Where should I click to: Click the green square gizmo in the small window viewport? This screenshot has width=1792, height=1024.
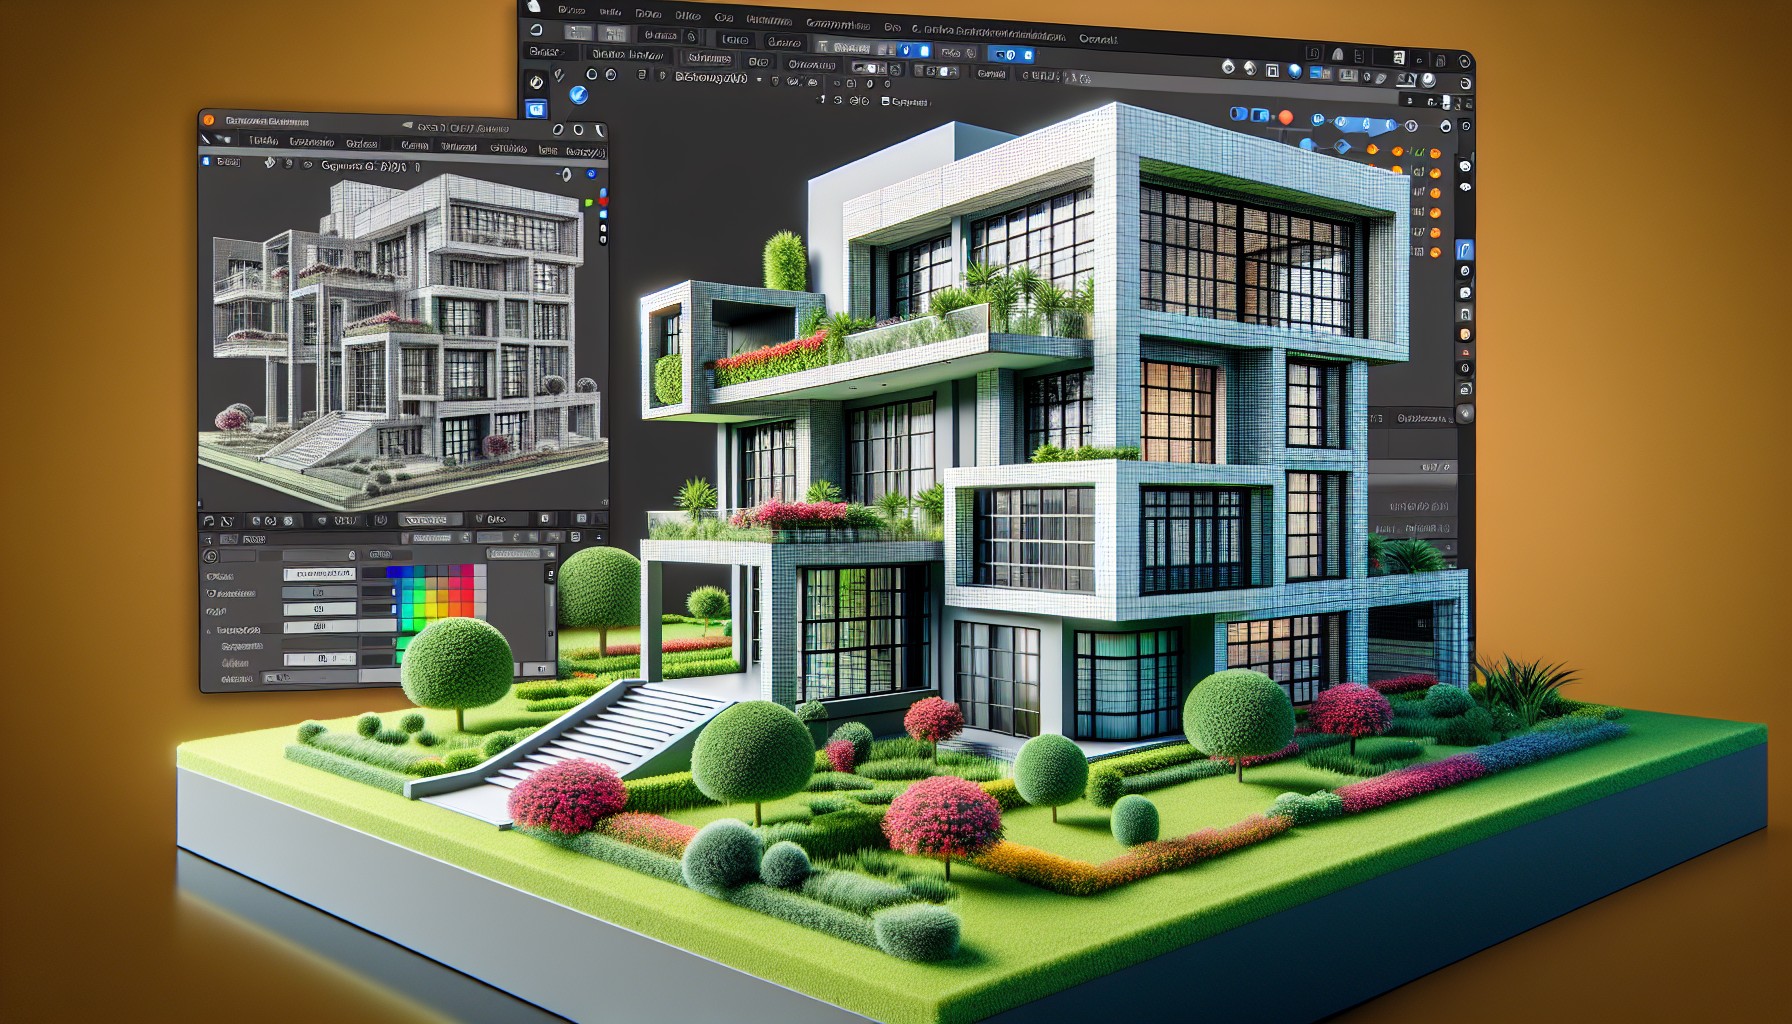[590, 203]
